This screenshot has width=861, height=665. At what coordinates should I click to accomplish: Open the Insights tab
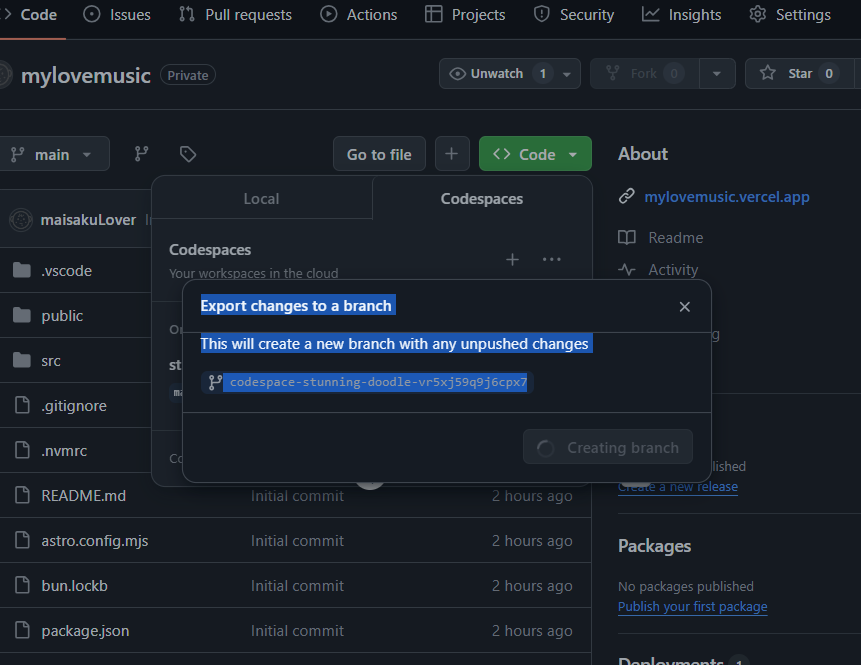(681, 15)
